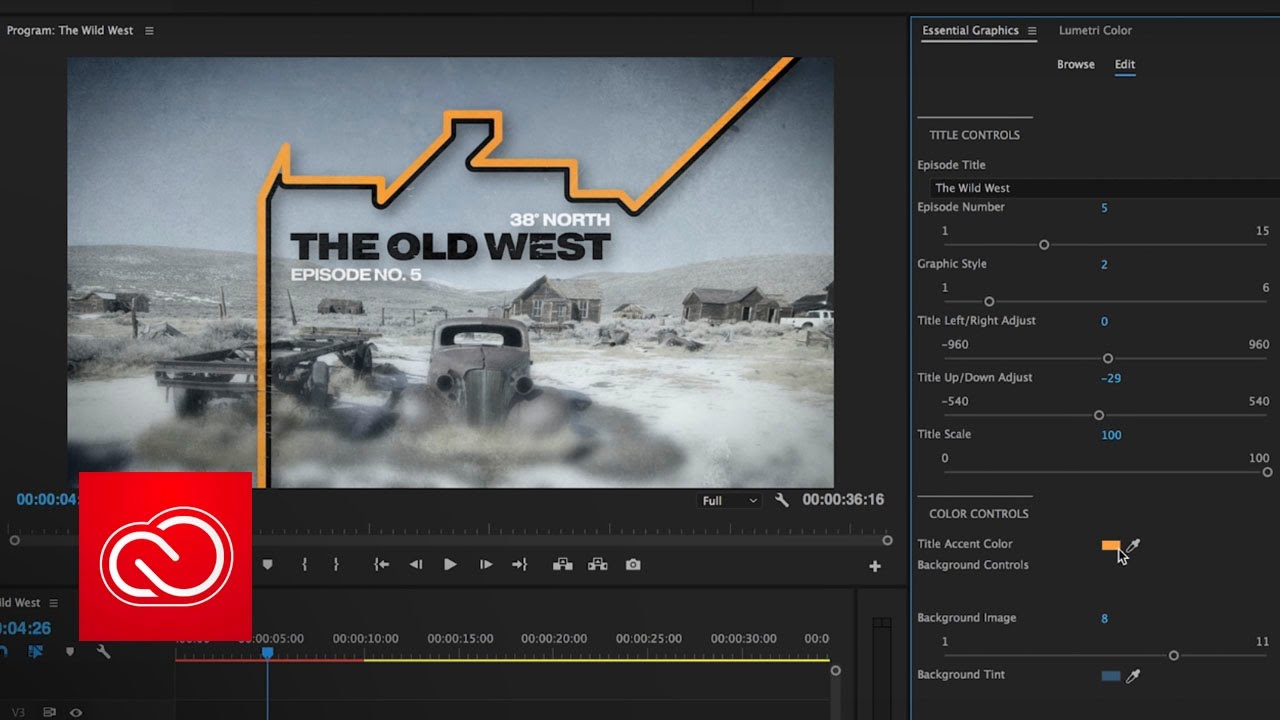Jump to the Out point
Image resolution: width=1280 pixels, height=720 pixels.
[519, 565]
